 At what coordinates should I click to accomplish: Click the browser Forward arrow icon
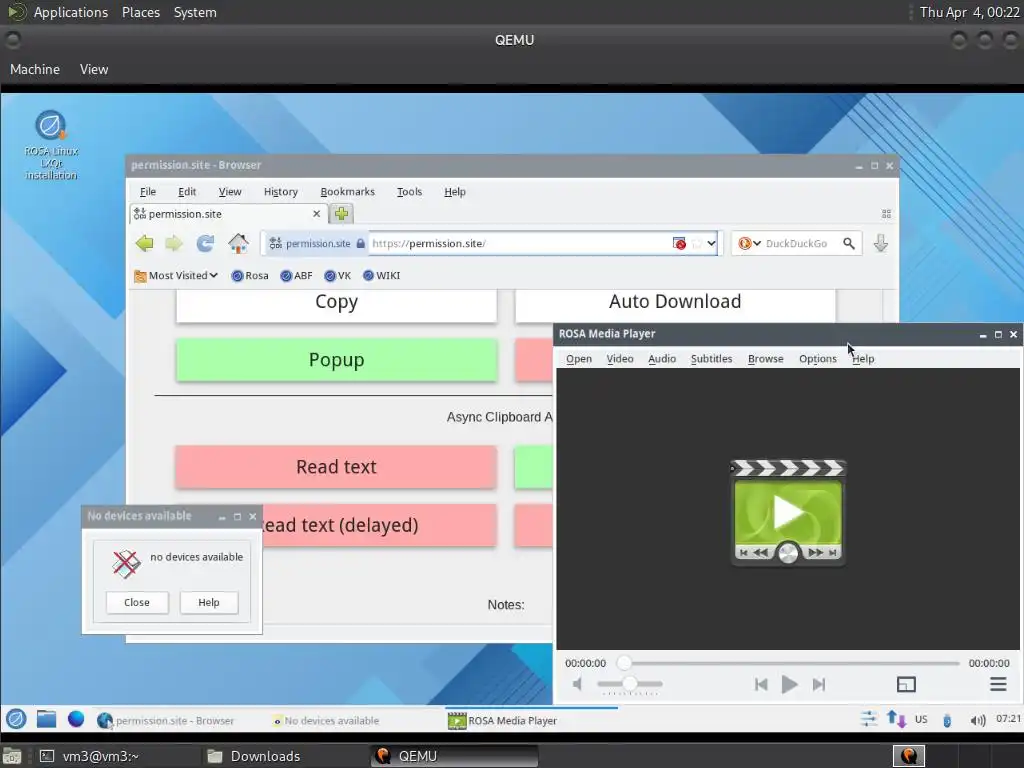pyautogui.click(x=174, y=244)
